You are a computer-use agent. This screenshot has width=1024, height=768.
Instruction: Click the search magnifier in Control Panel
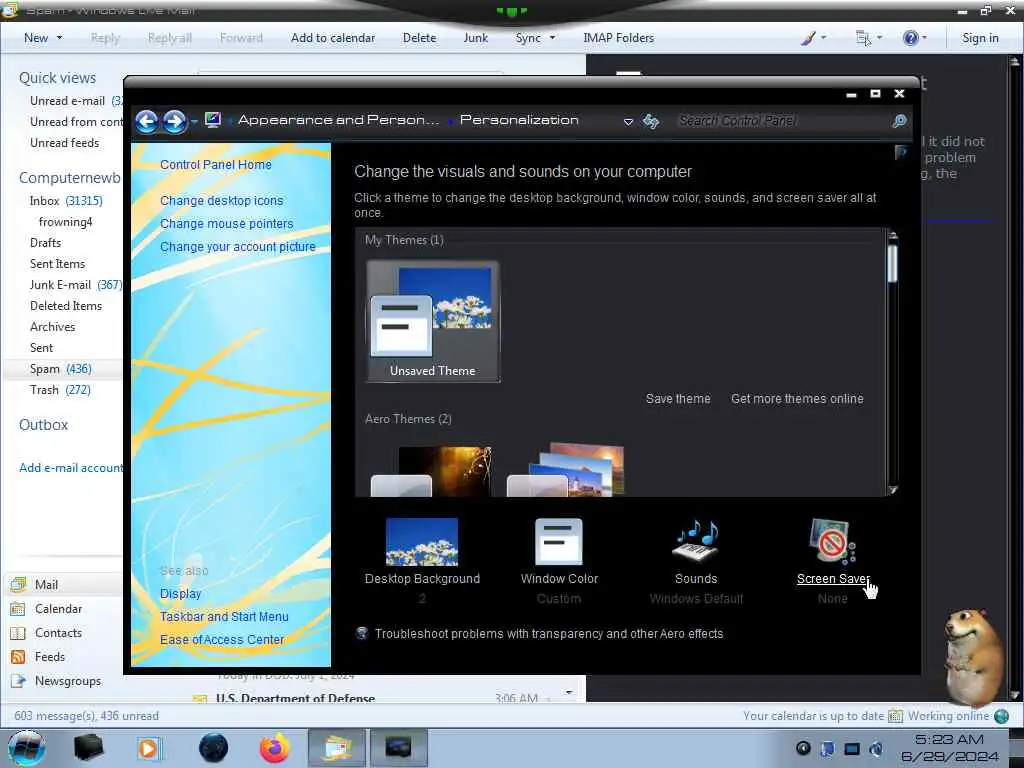coord(899,121)
